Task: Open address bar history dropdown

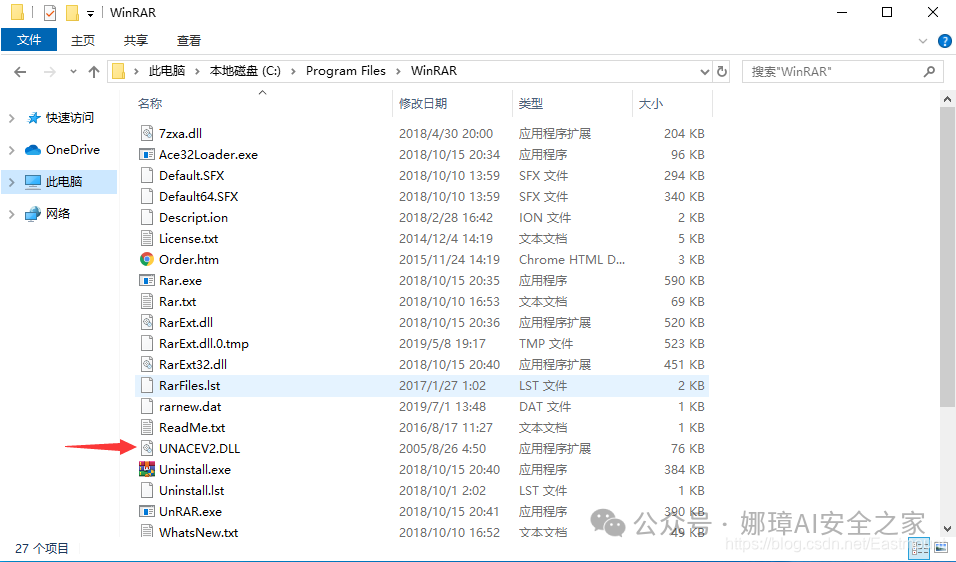Action: [x=705, y=72]
